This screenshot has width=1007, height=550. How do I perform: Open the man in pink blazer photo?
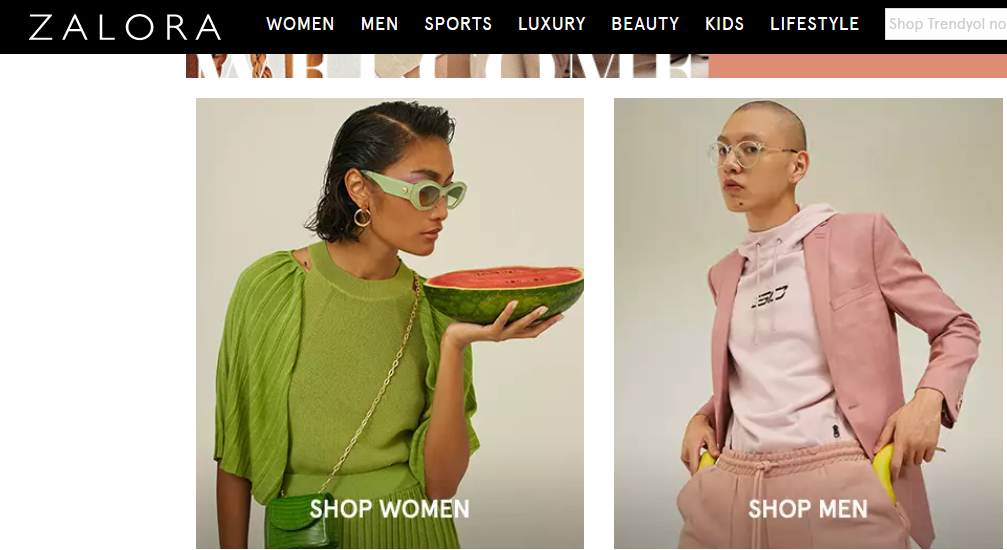(x=808, y=323)
